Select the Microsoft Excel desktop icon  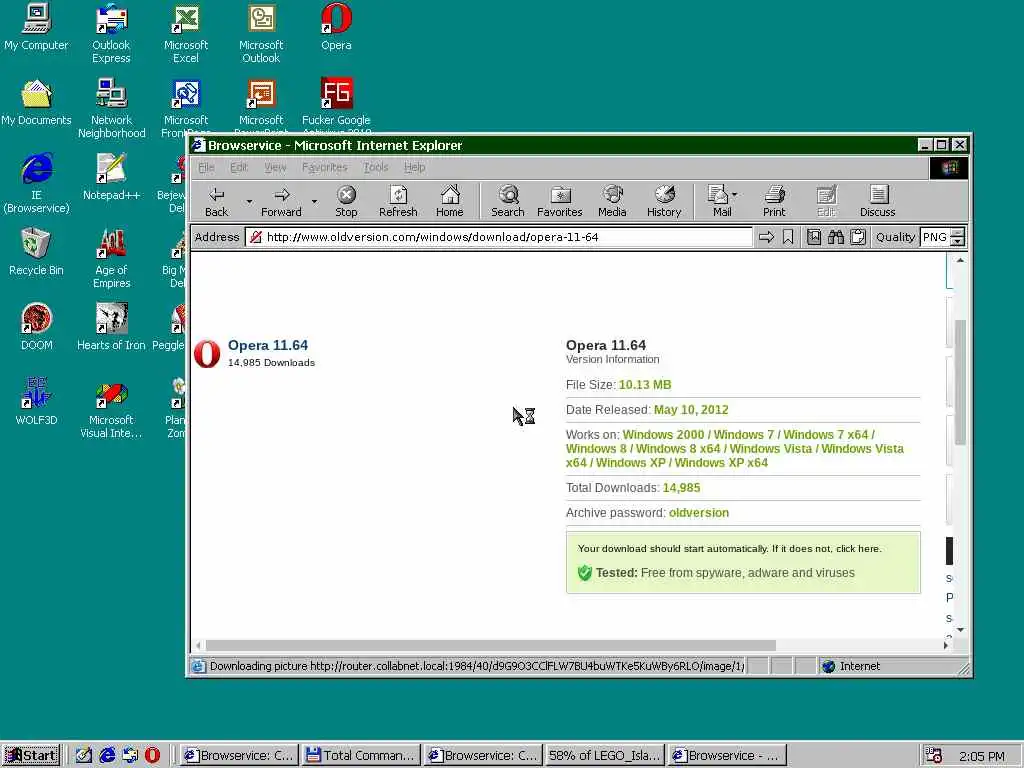185,33
